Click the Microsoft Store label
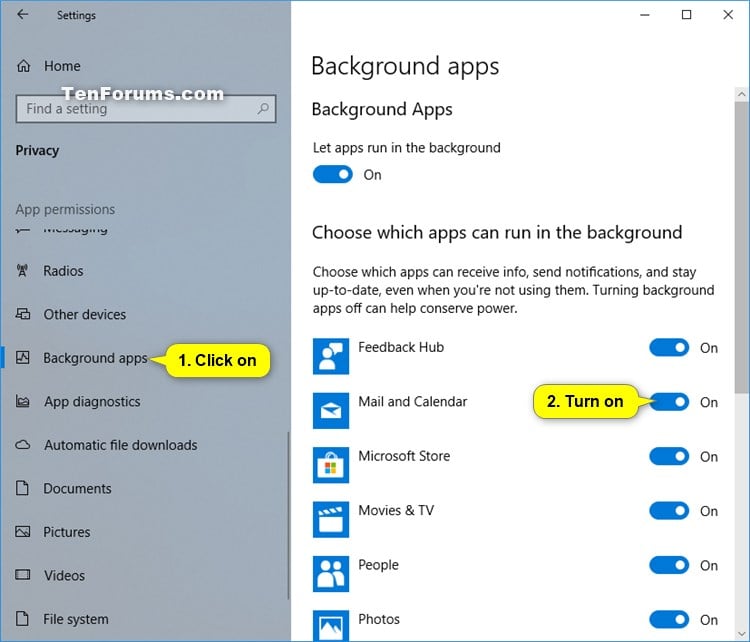The height and width of the screenshot is (642, 750). tap(404, 456)
